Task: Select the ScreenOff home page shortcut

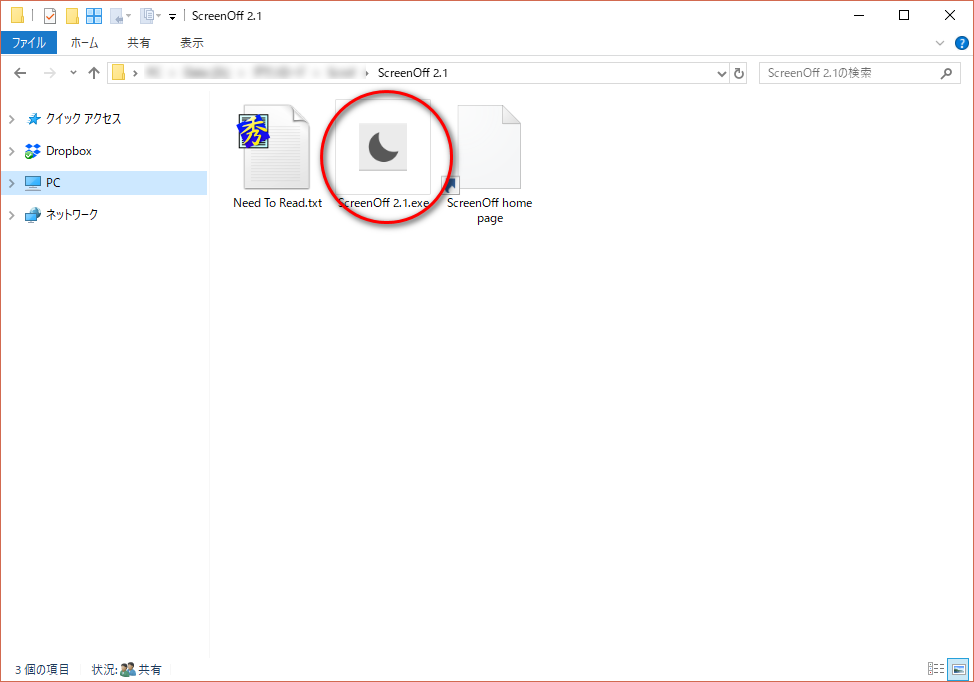Action: (x=489, y=150)
